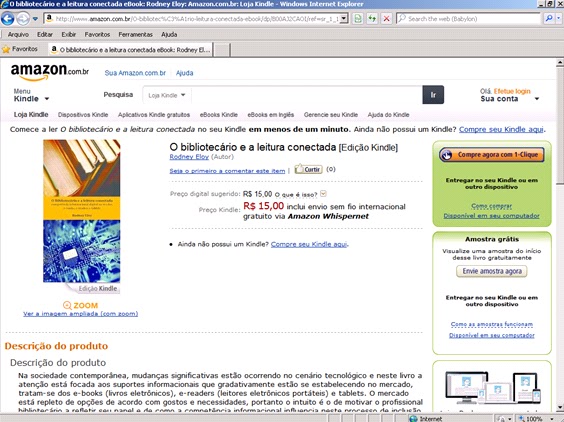Click the red Stop loading icon
This screenshot has width=564, height=422.
(387, 19)
